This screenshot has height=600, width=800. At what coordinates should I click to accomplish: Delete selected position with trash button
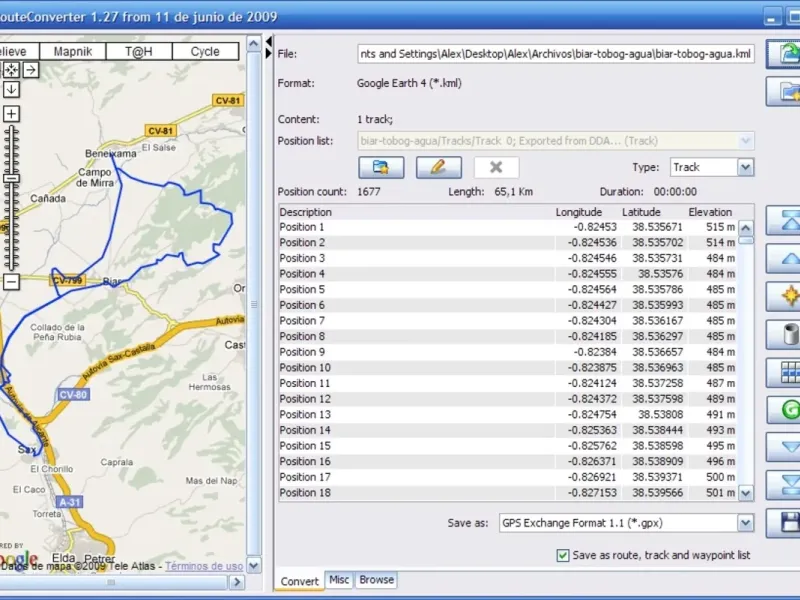coord(784,335)
